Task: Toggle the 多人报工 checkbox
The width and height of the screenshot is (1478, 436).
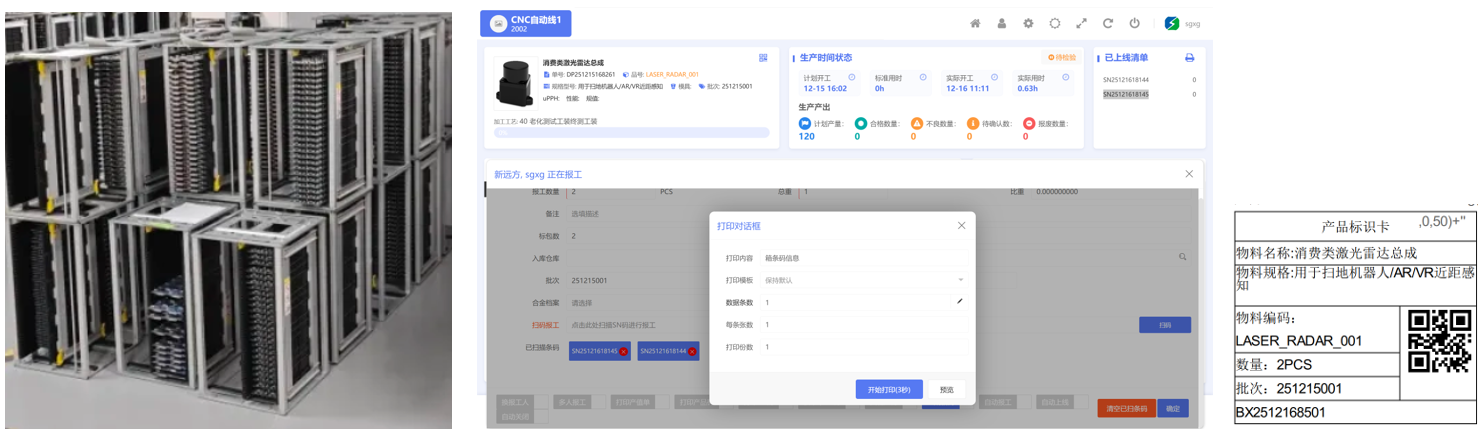Action: [597, 402]
